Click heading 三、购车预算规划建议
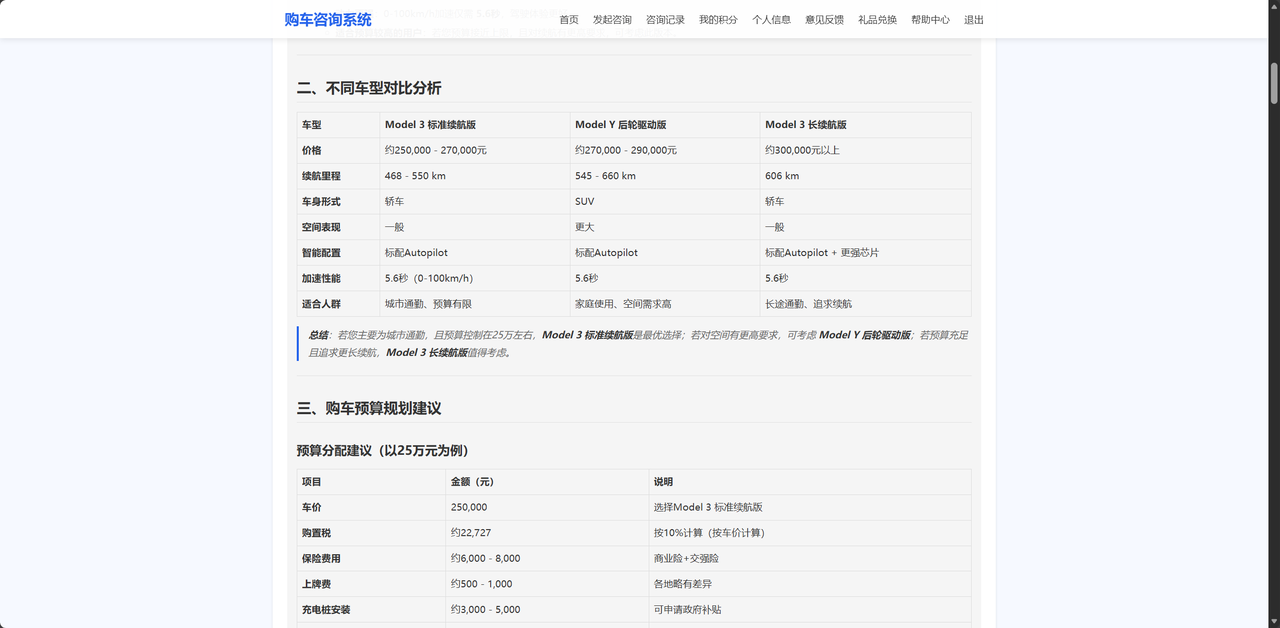This screenshot has height=628, width=1280. tap(369, 408)
